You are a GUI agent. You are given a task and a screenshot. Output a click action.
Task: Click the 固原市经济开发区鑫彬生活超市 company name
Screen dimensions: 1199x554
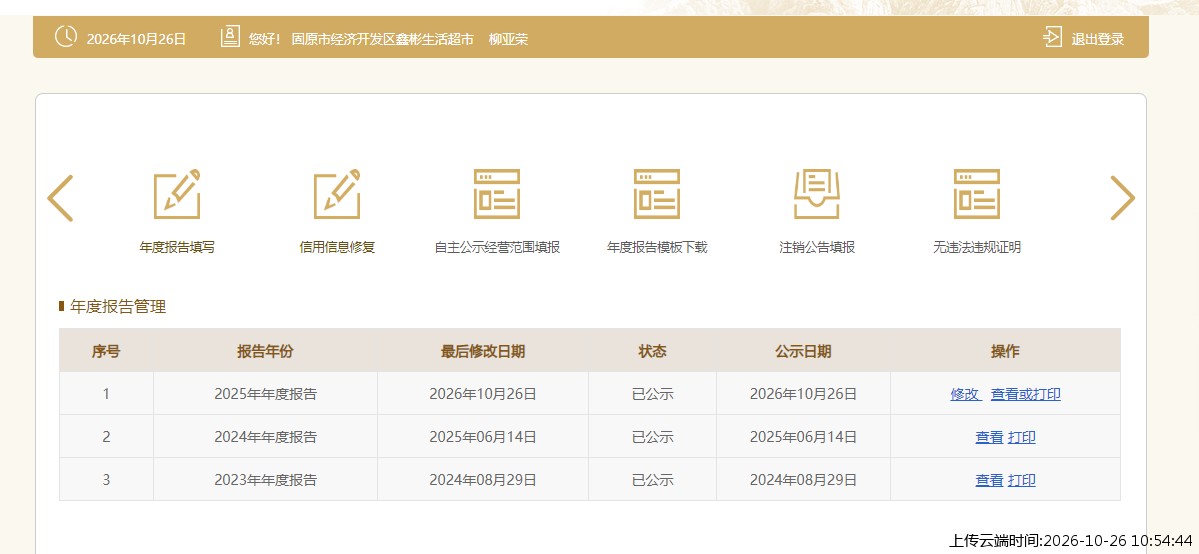pyautogui.click(x=382, y=39)
